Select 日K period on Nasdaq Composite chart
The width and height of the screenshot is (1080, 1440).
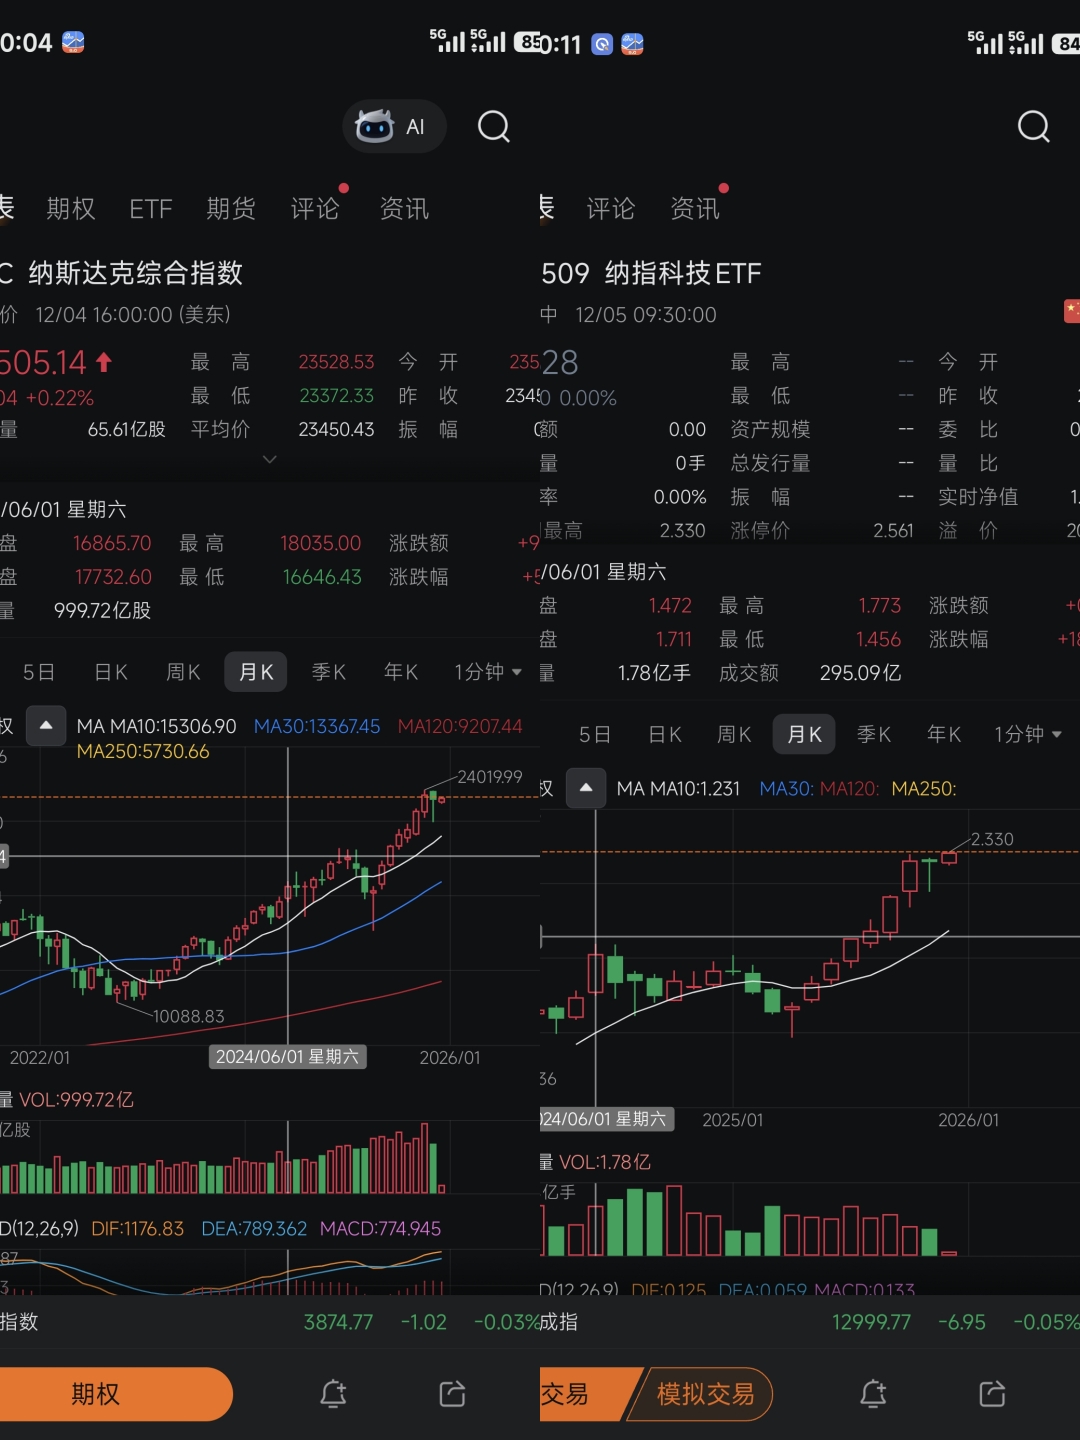coord(111,672)
